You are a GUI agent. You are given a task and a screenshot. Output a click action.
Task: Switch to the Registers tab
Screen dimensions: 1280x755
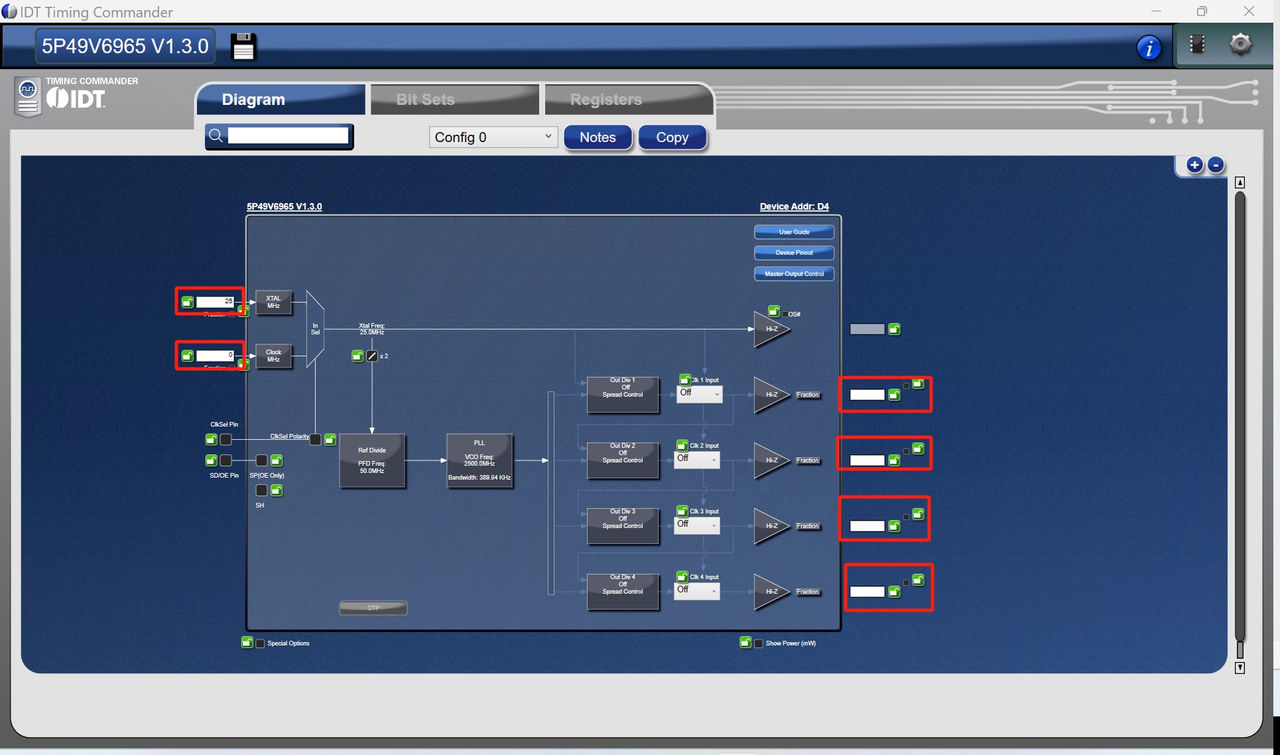[628, 99]
